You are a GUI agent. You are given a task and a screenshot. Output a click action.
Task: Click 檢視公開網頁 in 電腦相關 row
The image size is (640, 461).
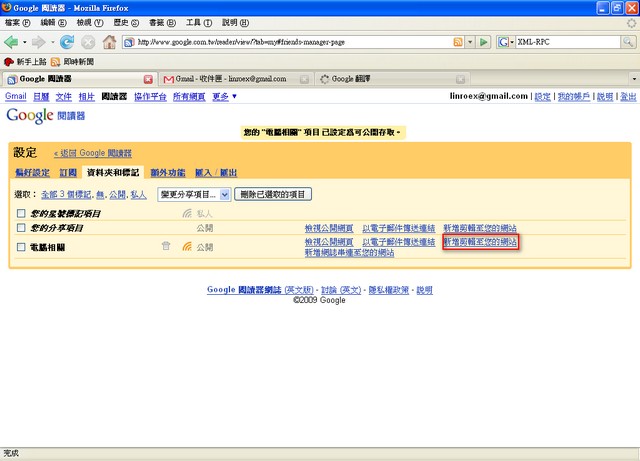coord(329,242)
